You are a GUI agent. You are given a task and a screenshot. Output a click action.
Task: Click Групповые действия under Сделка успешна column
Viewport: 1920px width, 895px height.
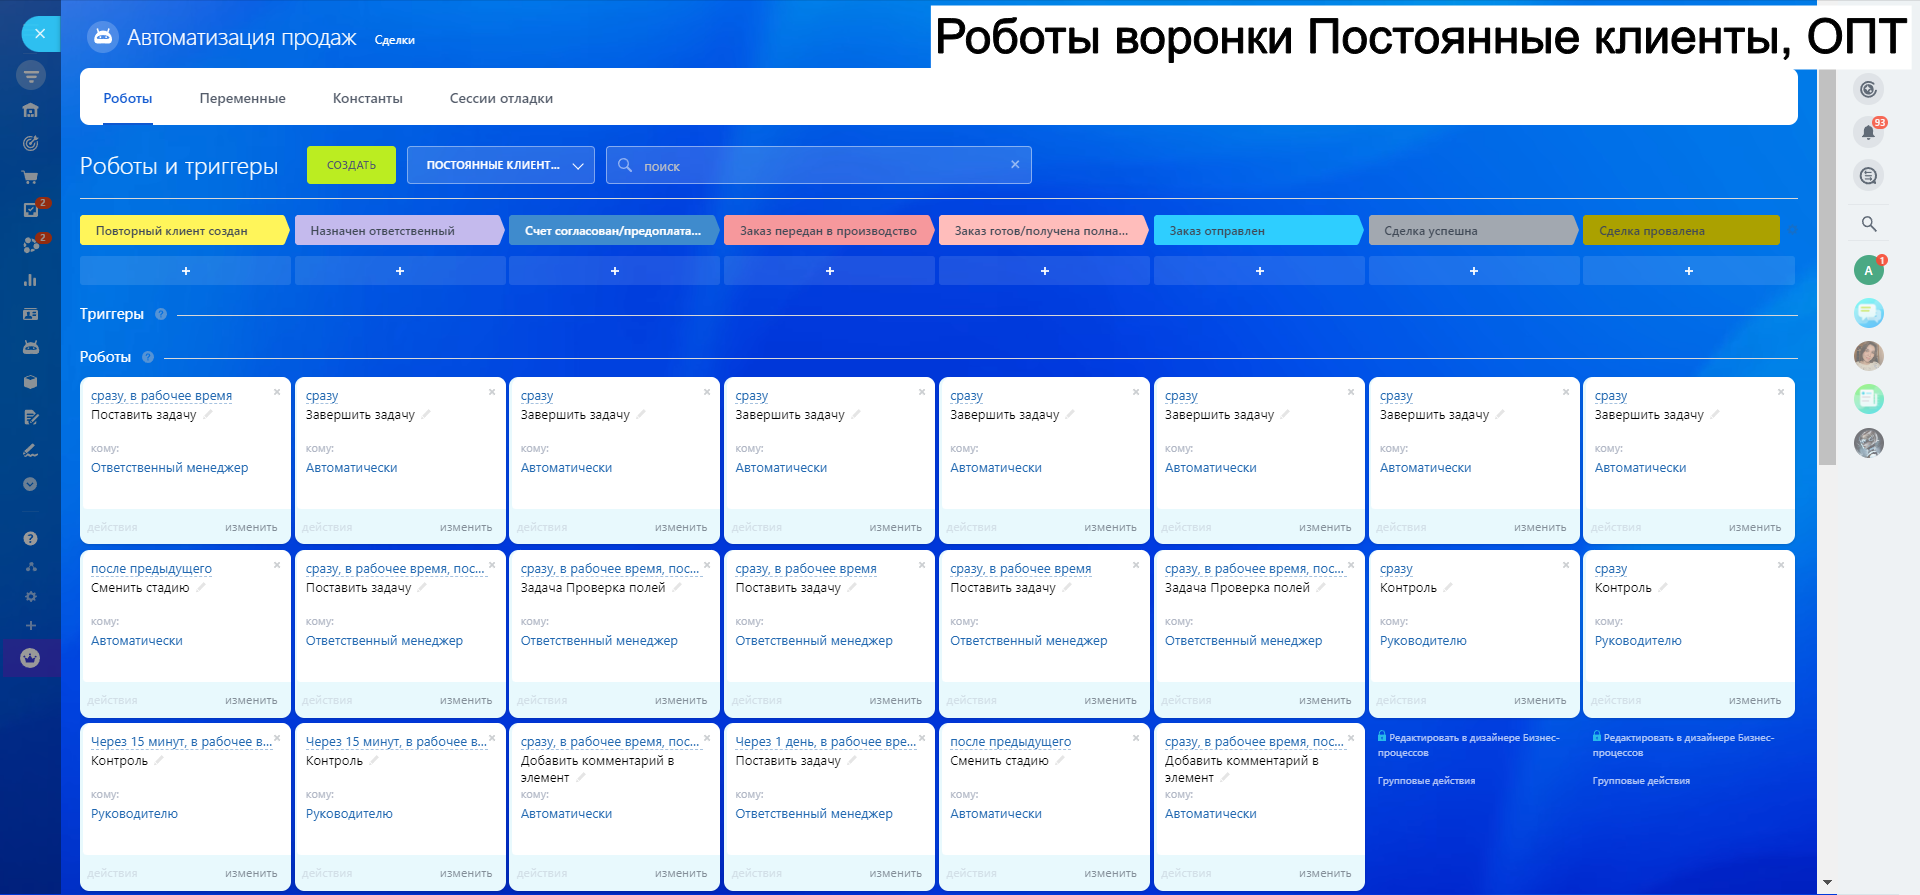point(1426,781)
